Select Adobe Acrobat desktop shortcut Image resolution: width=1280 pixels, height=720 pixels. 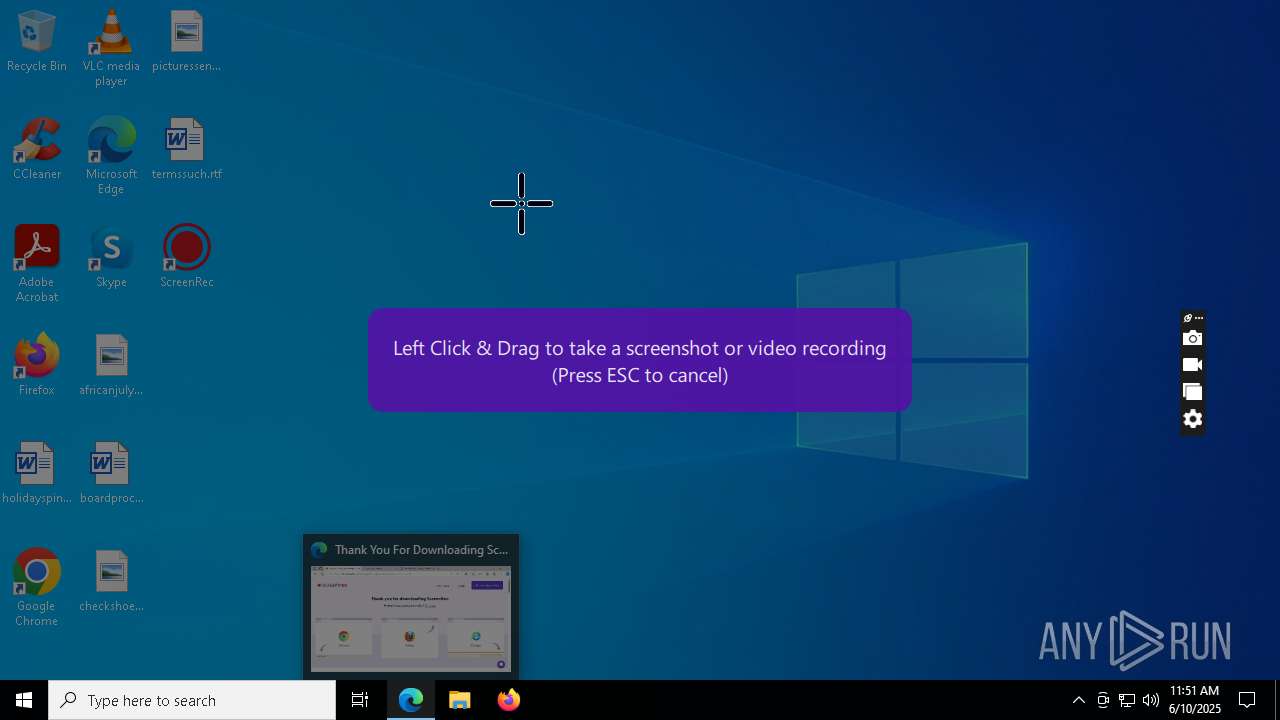[37, 264]
